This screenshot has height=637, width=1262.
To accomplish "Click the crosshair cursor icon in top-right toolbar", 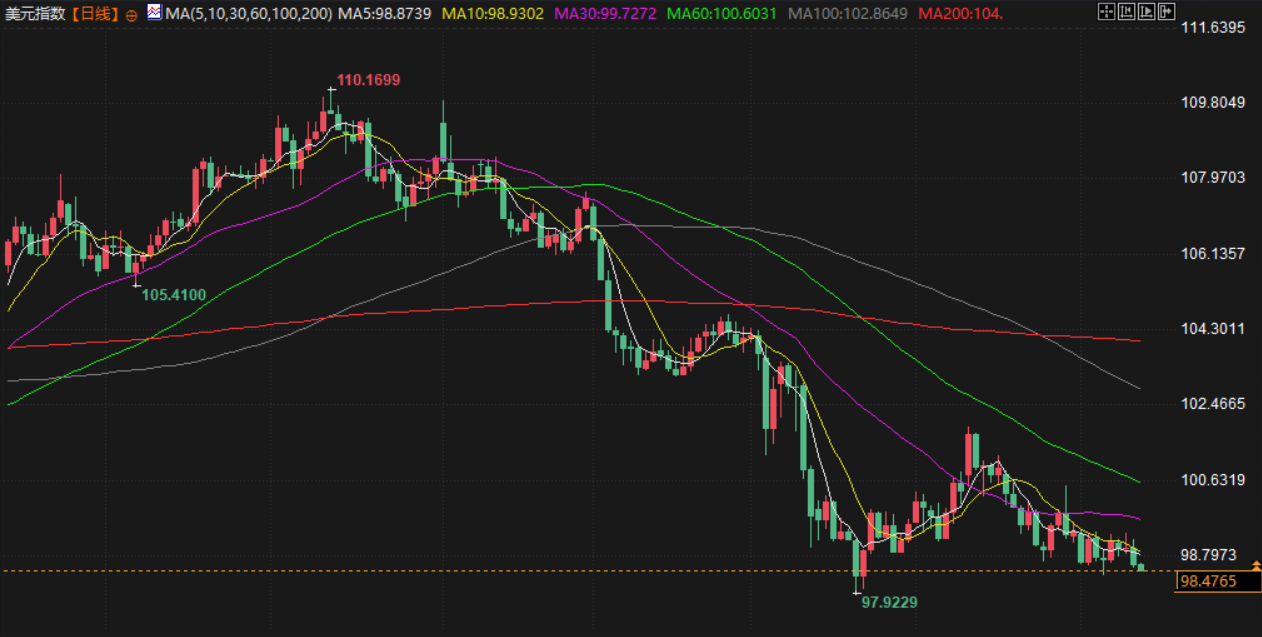I will (x=1106, y=12).
